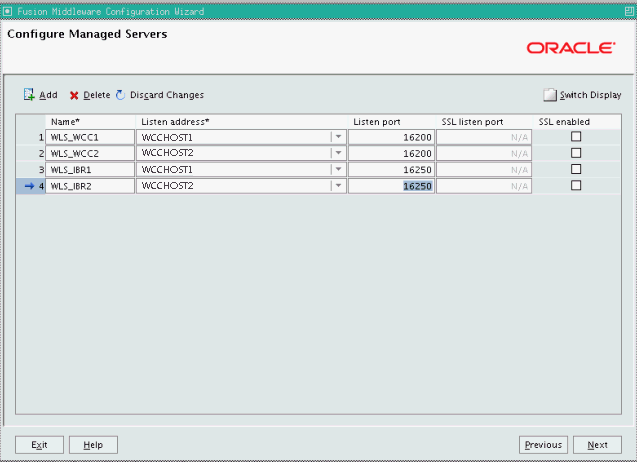
Task: Open listen address dropdown for WLS_WCC1
Action: [x=338, y=137]
